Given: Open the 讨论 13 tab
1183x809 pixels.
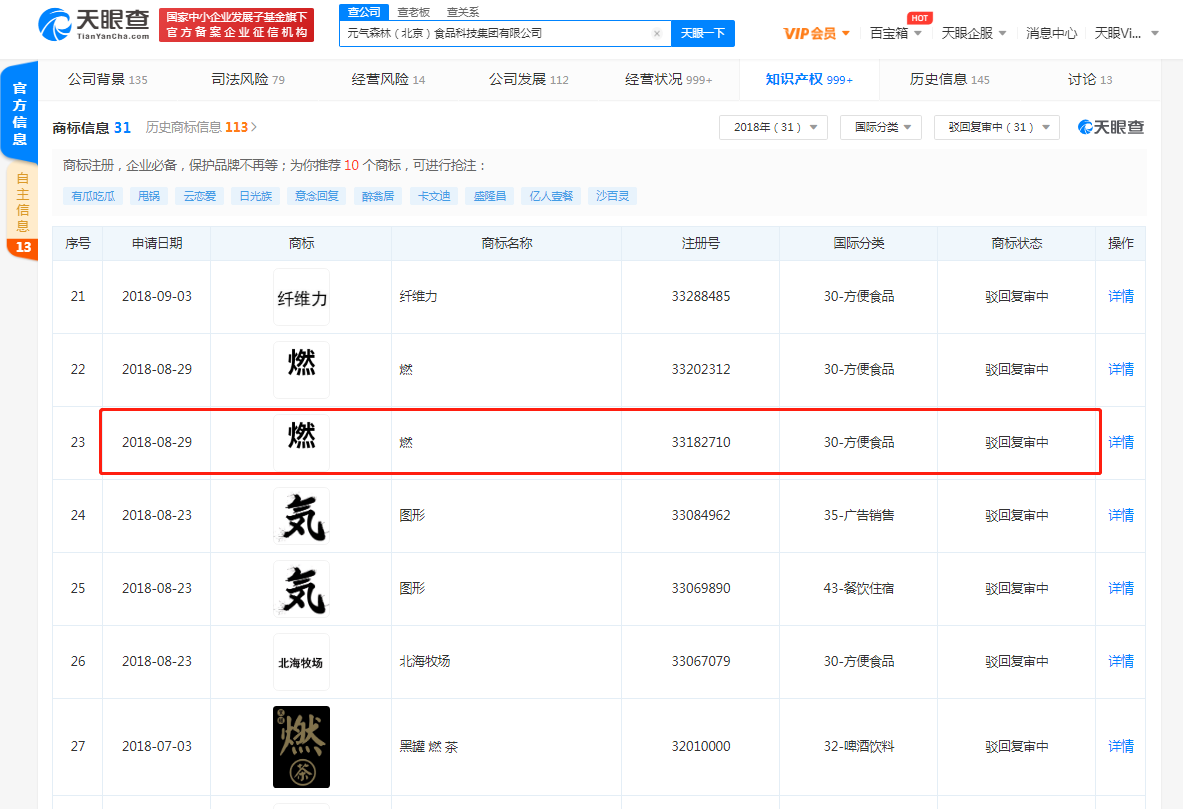Looking at the screenshot, I should pos(1089,79).
